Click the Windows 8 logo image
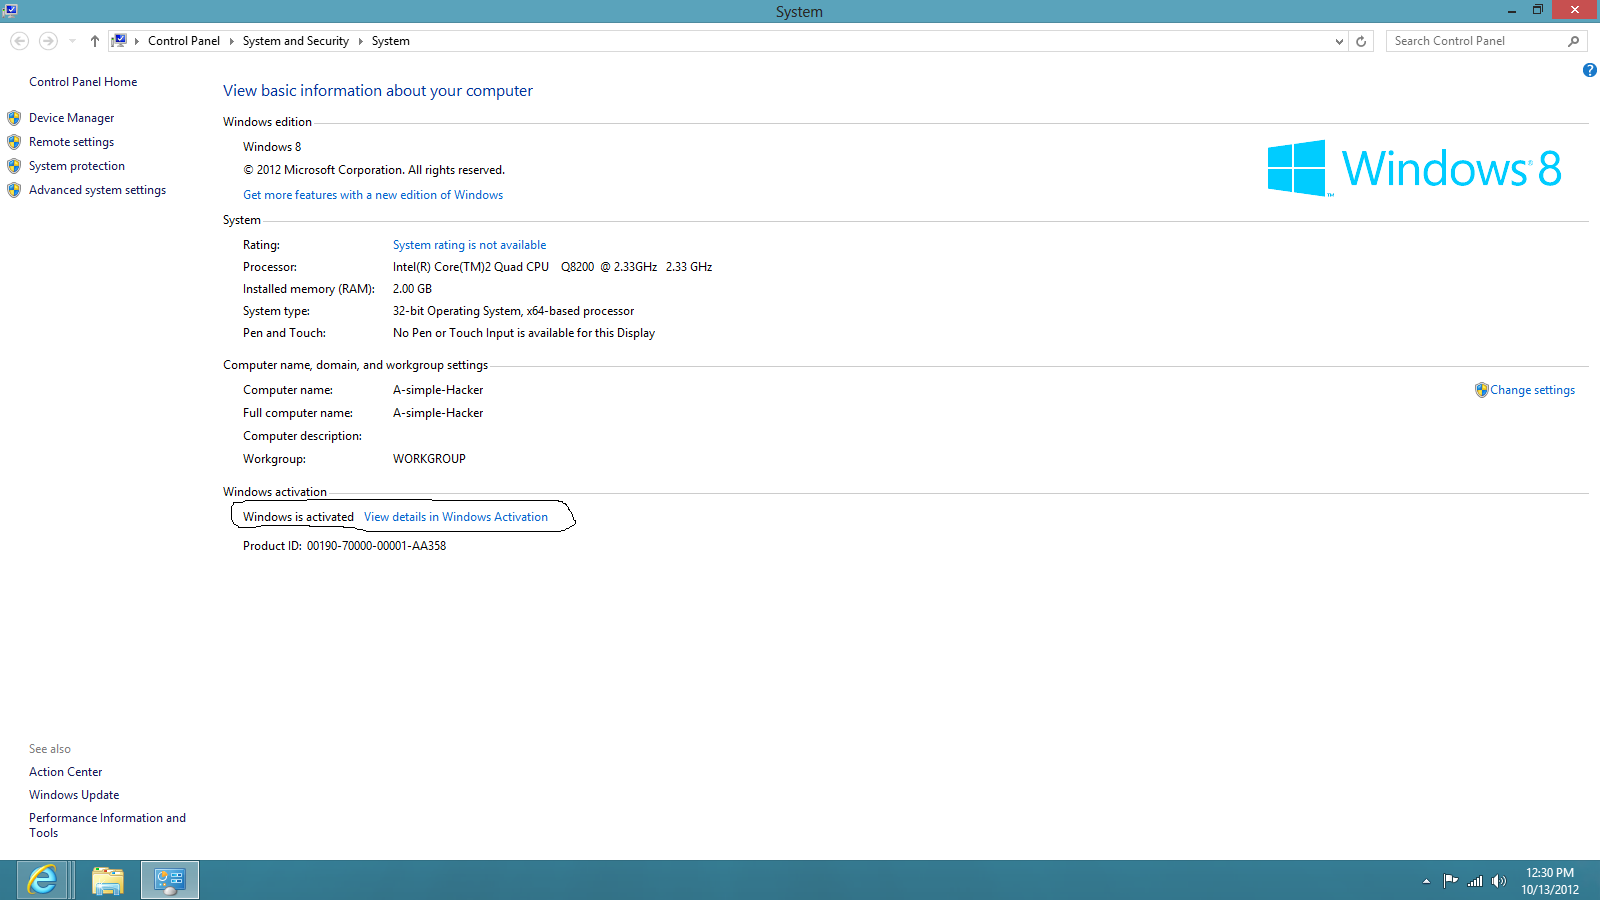The width and height of the screenshot is (1600, 900). (1414, 168)
